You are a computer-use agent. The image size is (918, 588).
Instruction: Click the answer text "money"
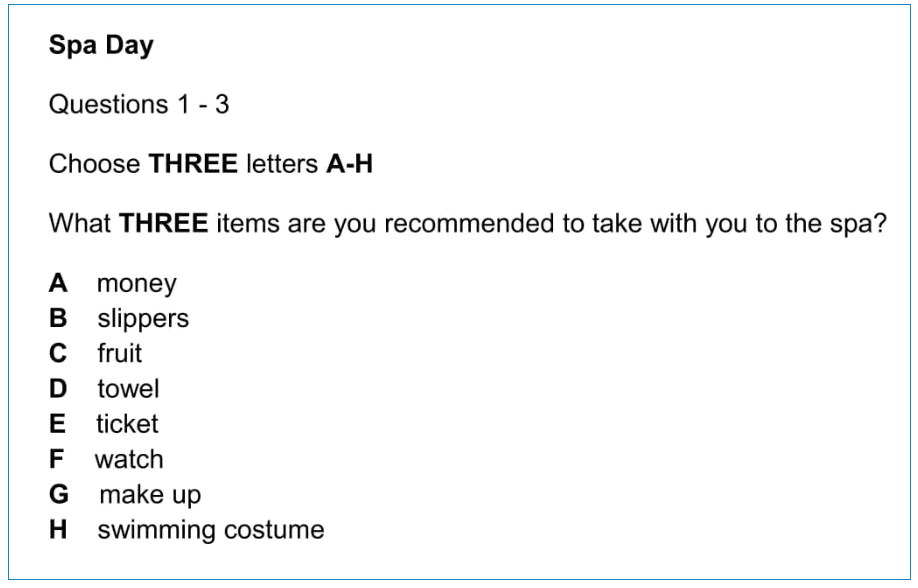click(137, 284)
